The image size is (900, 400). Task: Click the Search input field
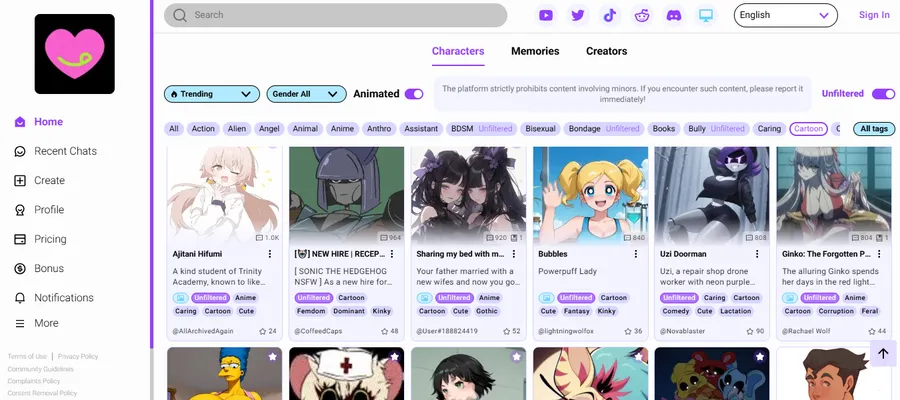(335, 15)
